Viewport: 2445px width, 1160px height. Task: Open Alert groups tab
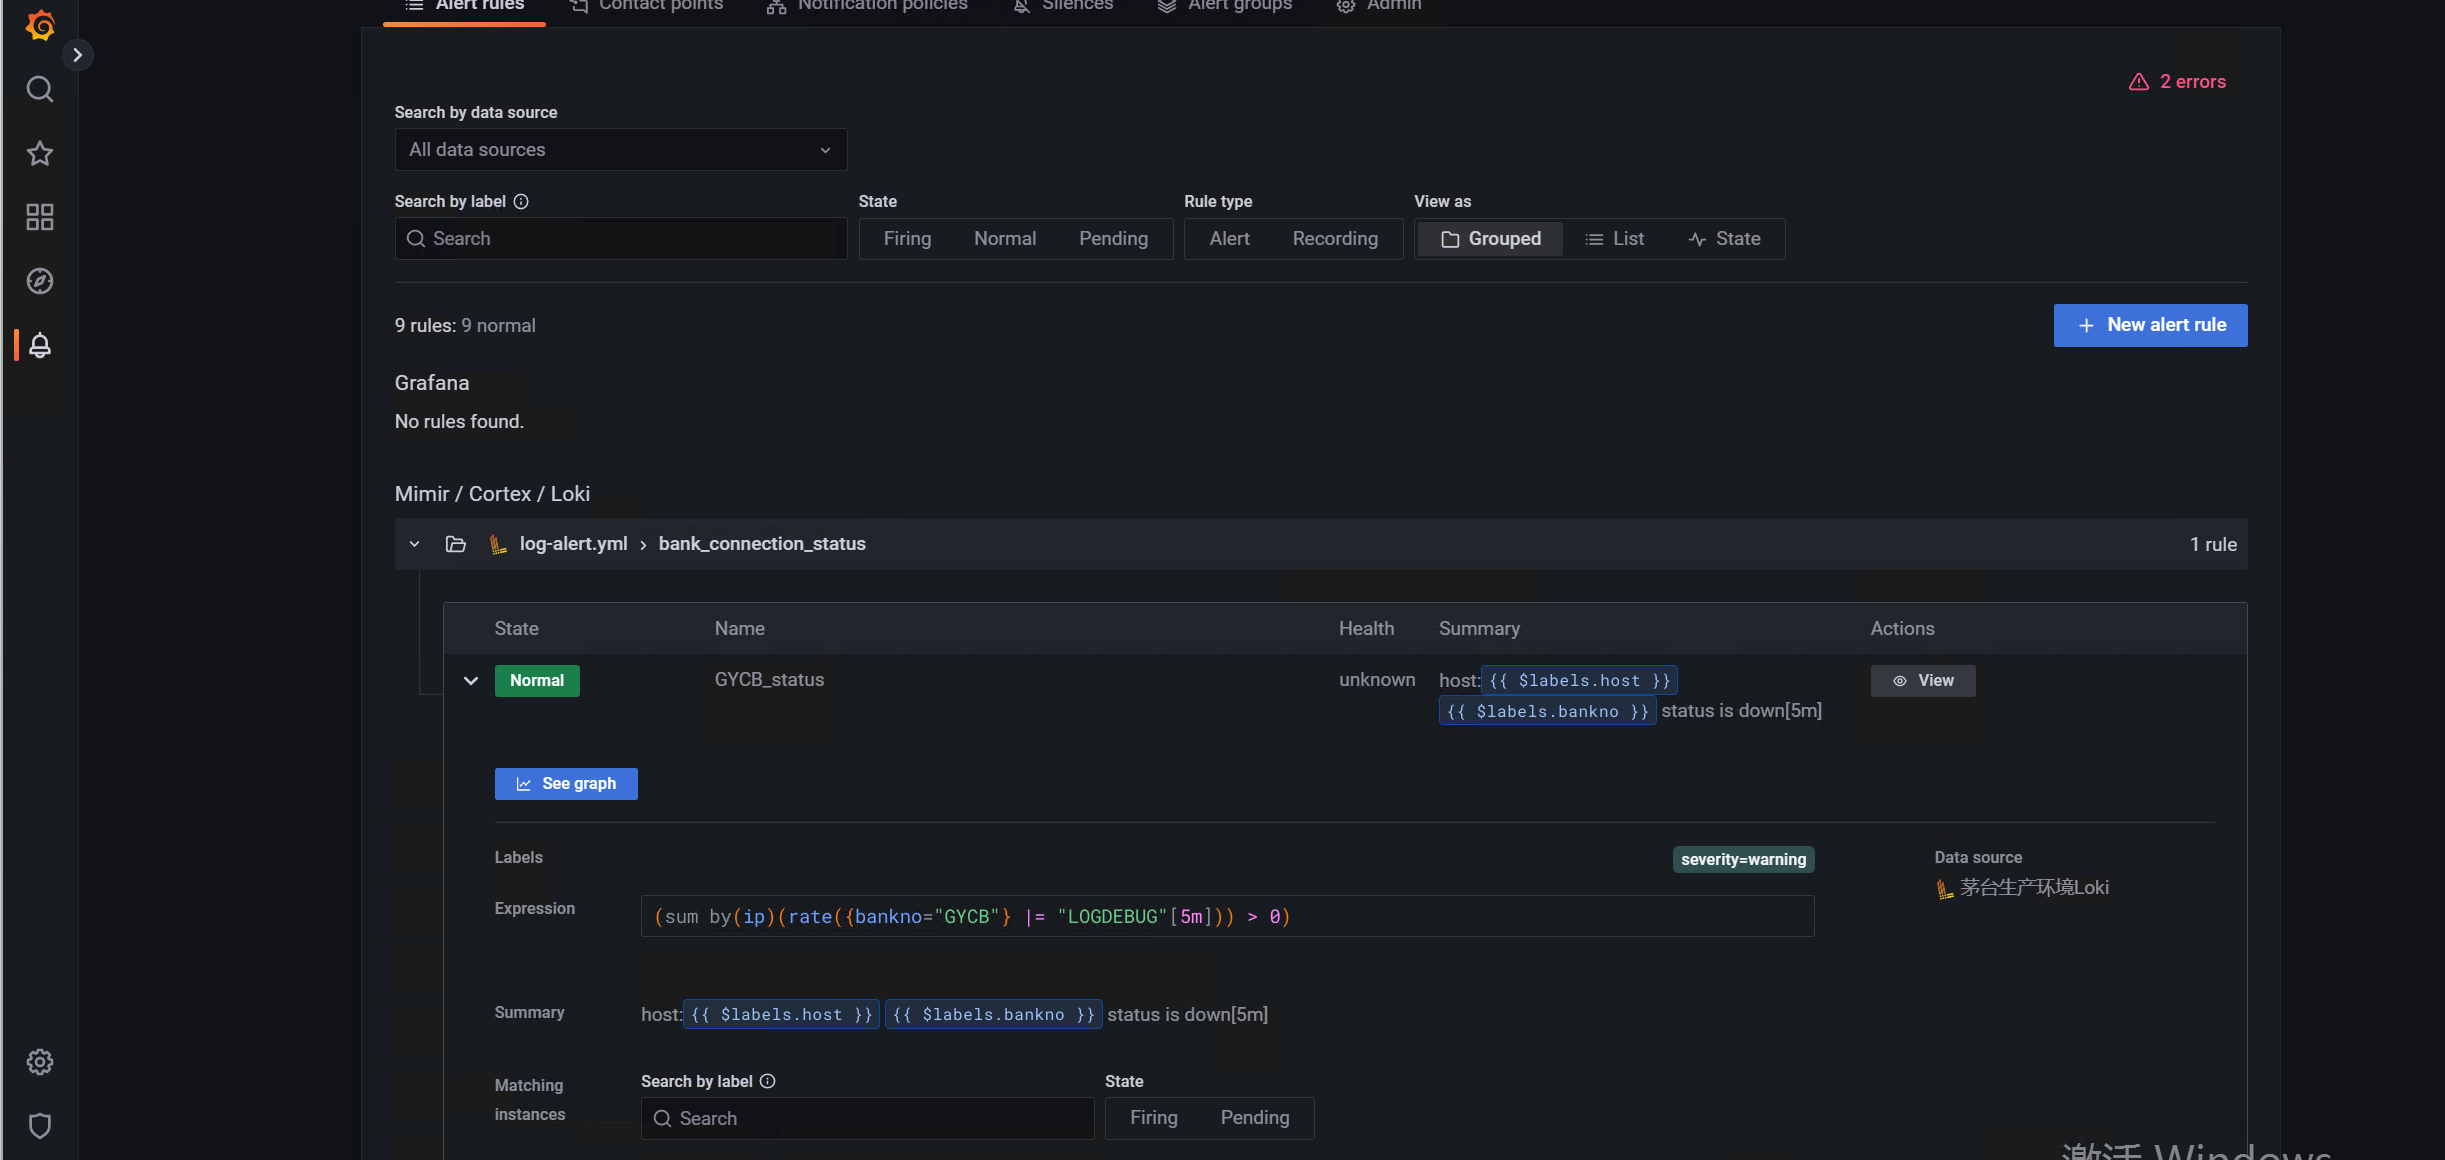pyautogui.click(x=1225, y=6)
